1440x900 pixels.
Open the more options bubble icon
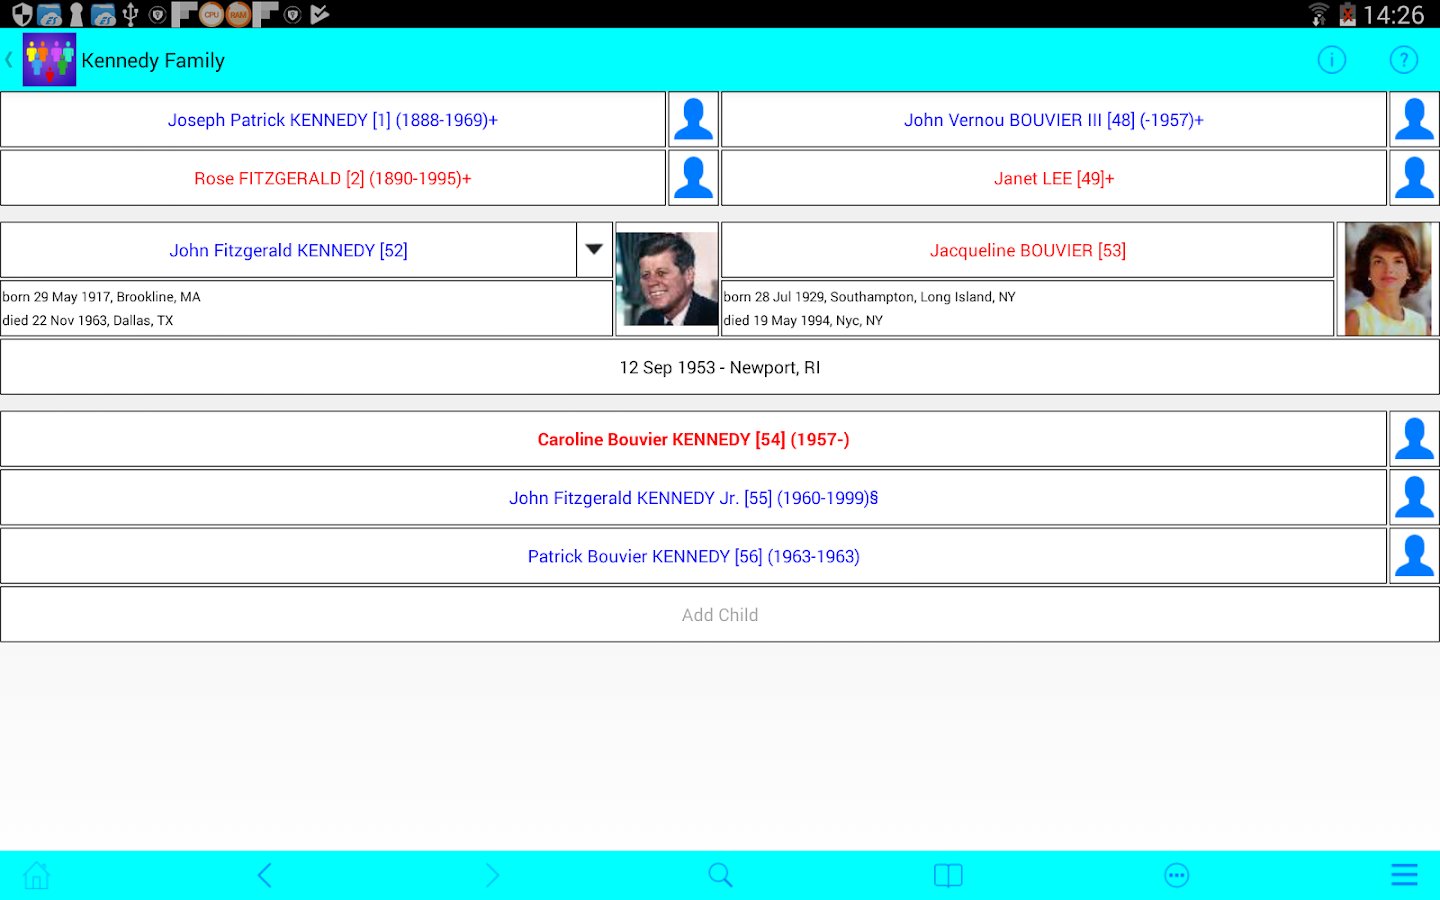(1177, 876)
